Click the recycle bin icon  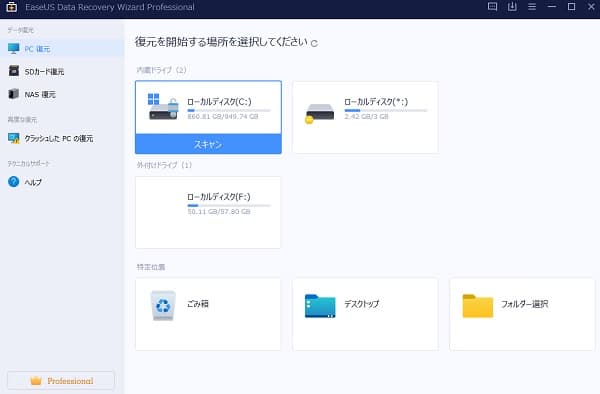tap(163, 305)
